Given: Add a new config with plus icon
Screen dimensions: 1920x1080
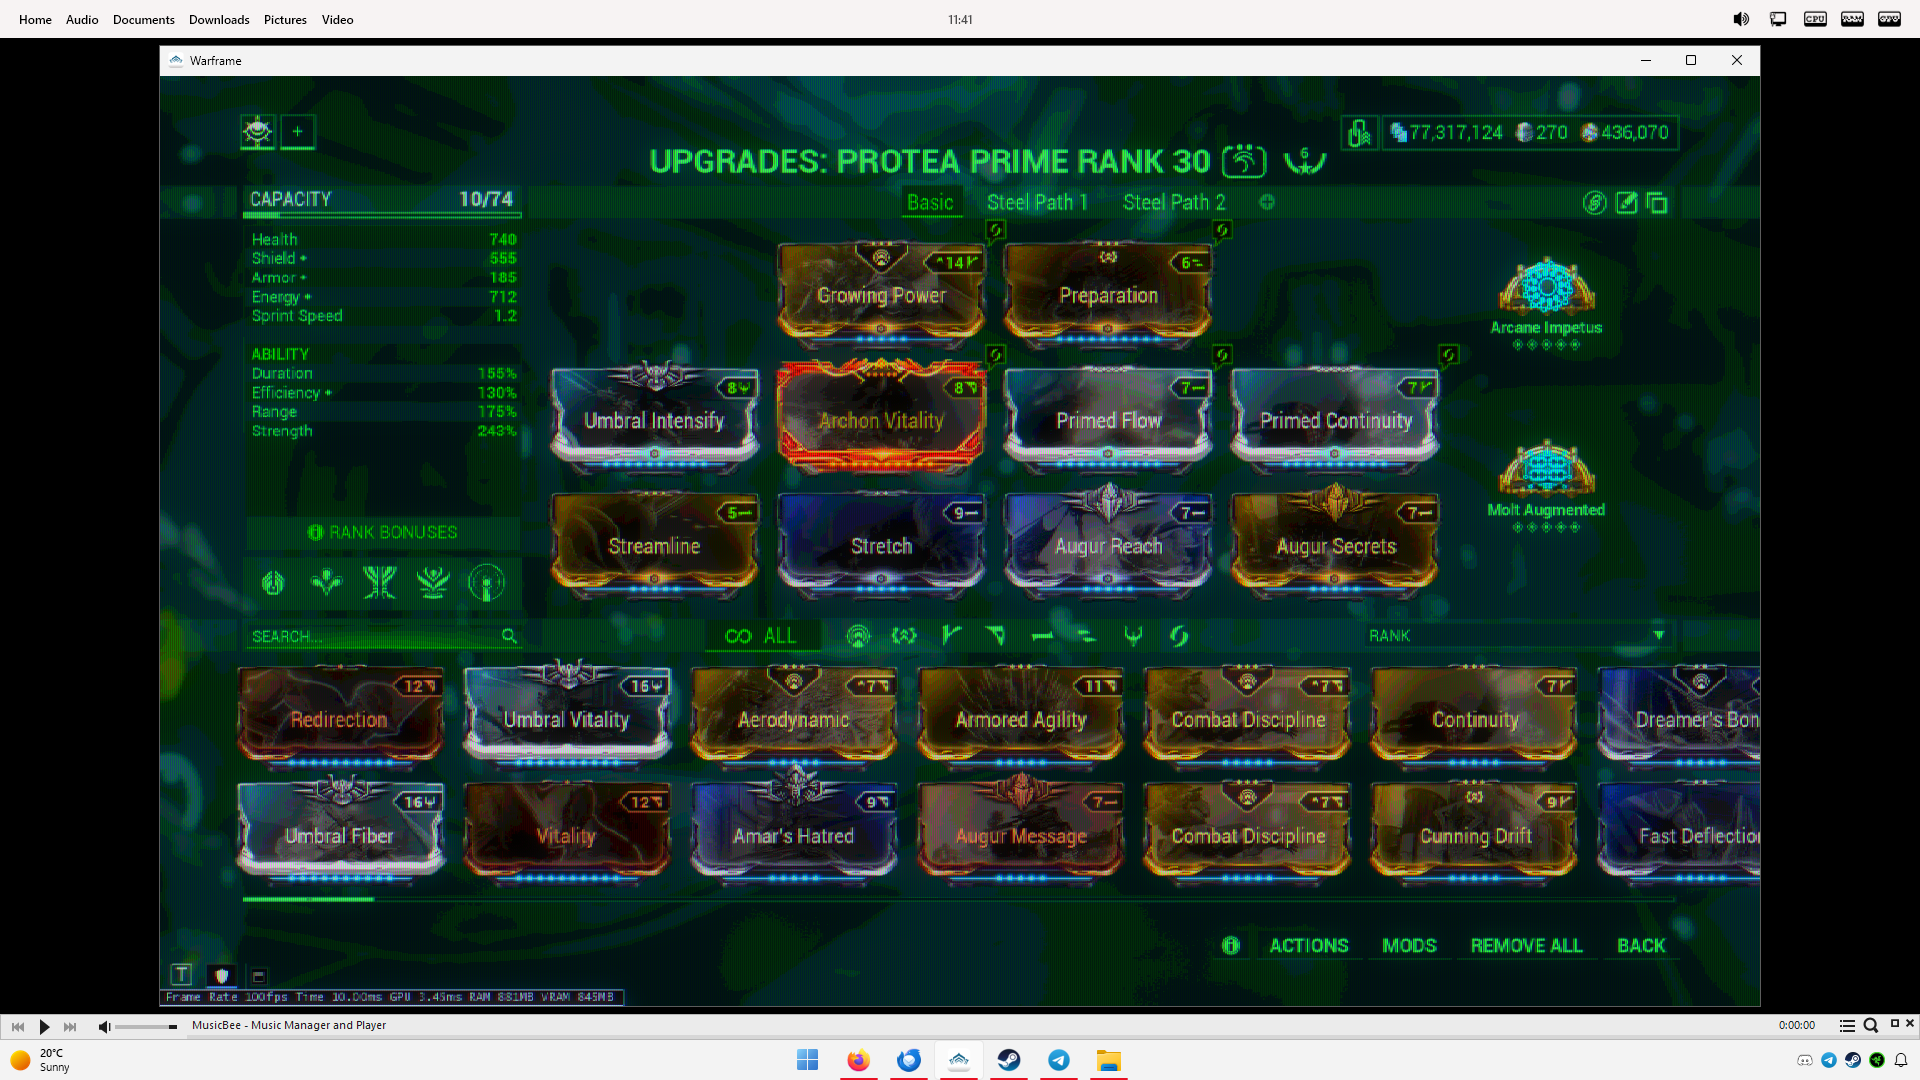Looking at the screenshot, I should pos(1267,202).
